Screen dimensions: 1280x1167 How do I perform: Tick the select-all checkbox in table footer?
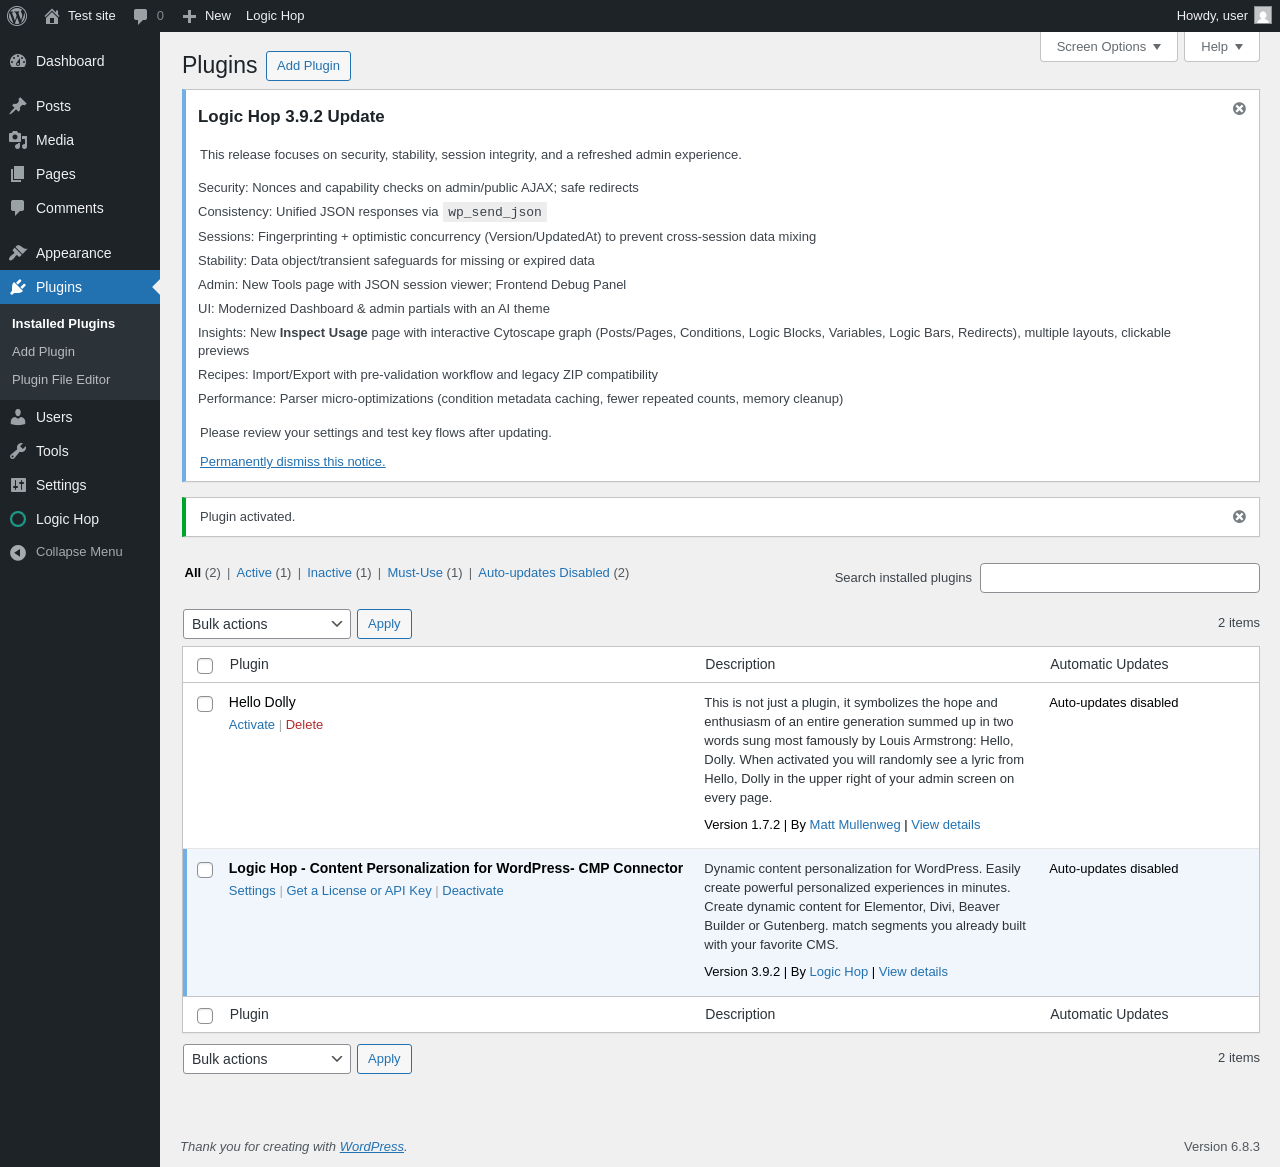click(x=205, y=1016)
